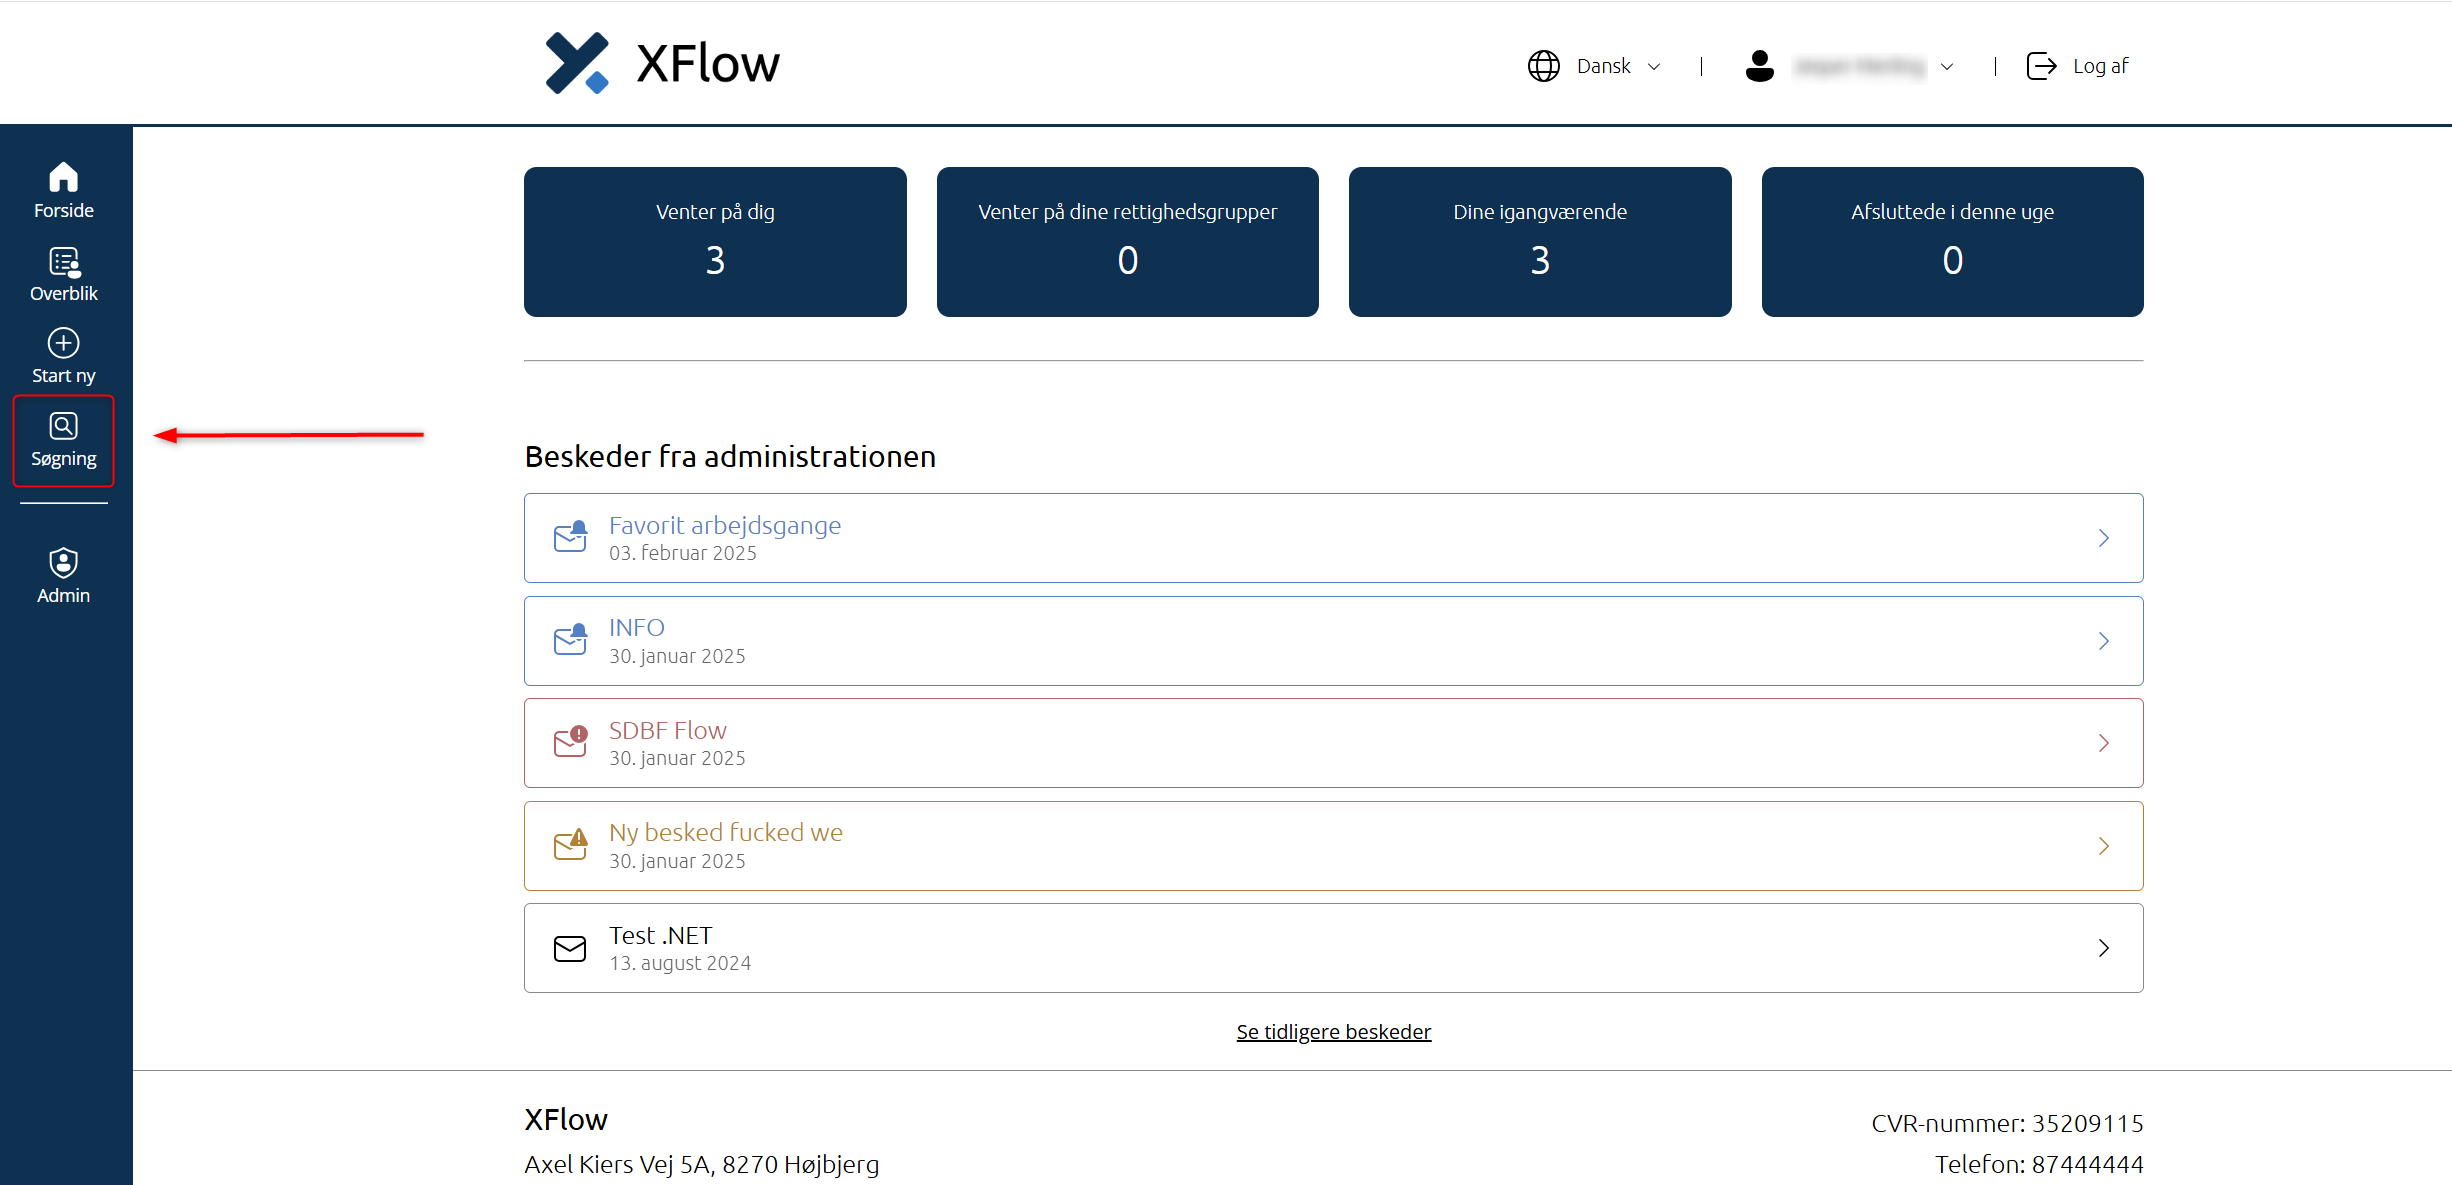Click Se tidligere beskeder link
2452x1185 pixels.
click(x=1333, y=1032)
